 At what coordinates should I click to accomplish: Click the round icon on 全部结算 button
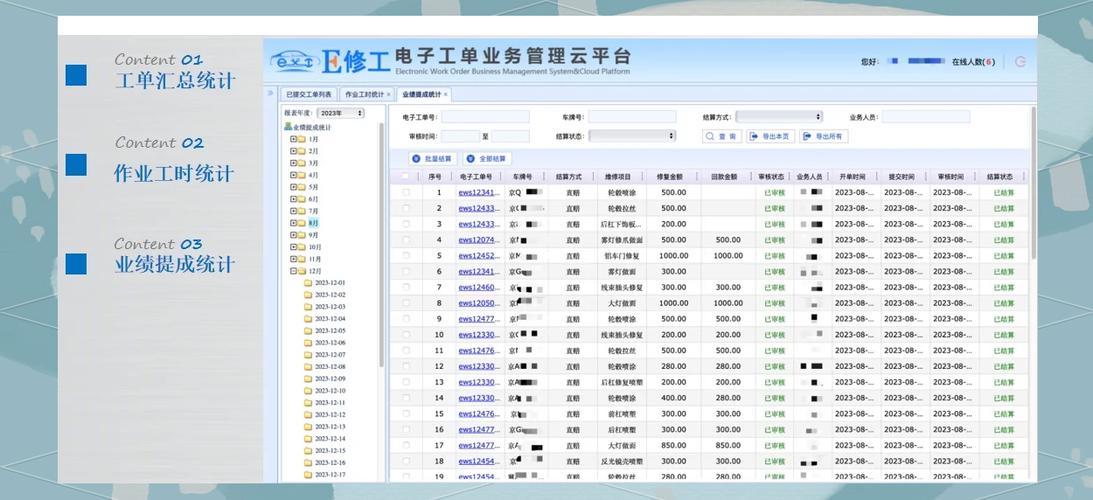click(x=471, y=159)
